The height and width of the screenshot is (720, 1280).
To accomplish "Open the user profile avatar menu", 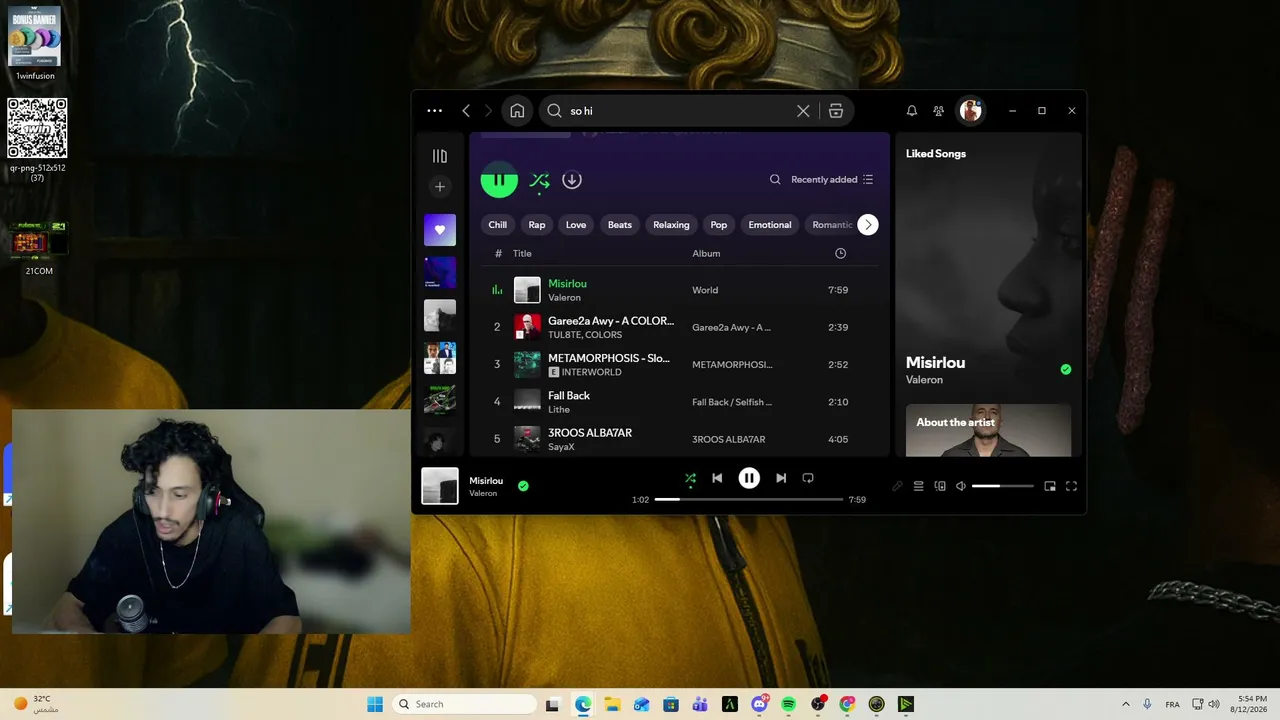I will pos(970,111).
